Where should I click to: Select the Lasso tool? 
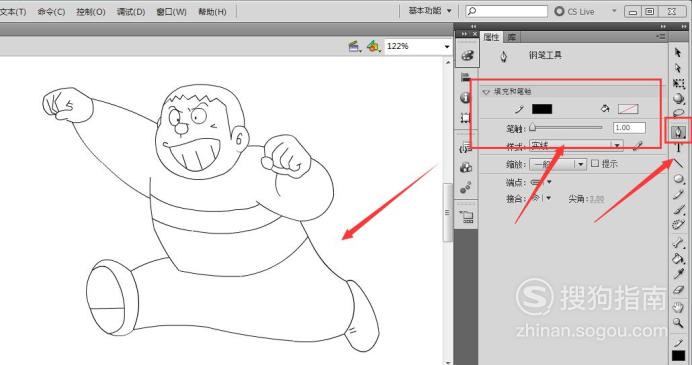(x=678, y=113)
